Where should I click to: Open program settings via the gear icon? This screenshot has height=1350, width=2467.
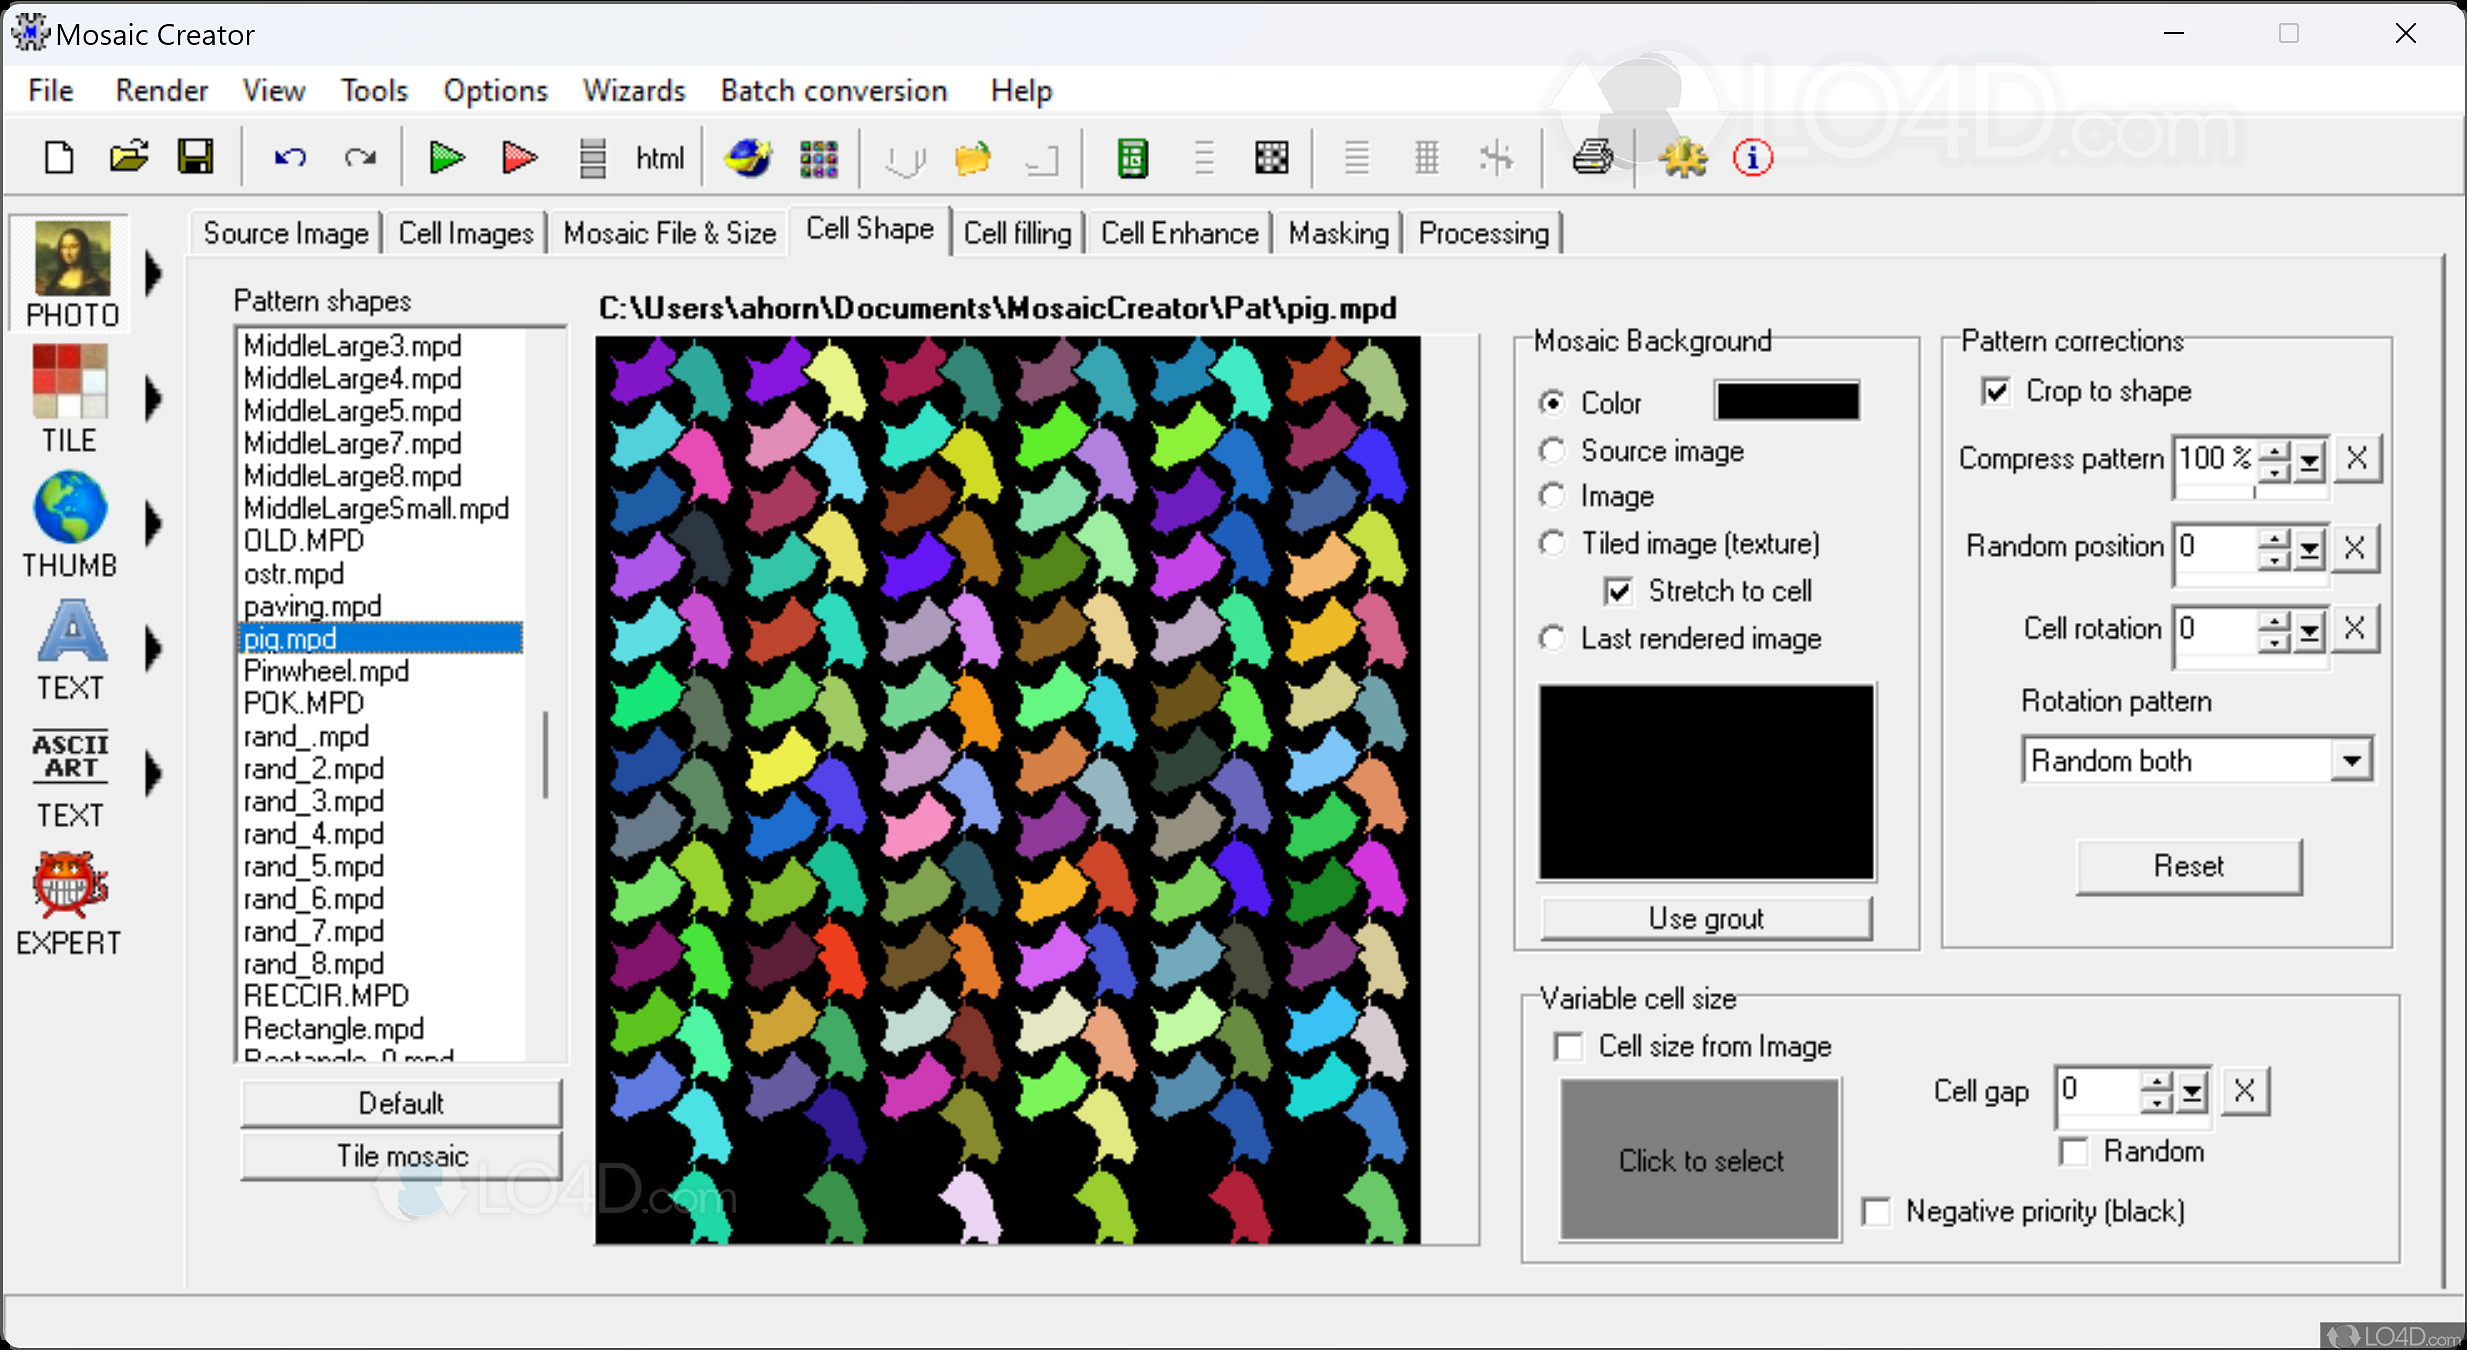[x=1683, y=157]
